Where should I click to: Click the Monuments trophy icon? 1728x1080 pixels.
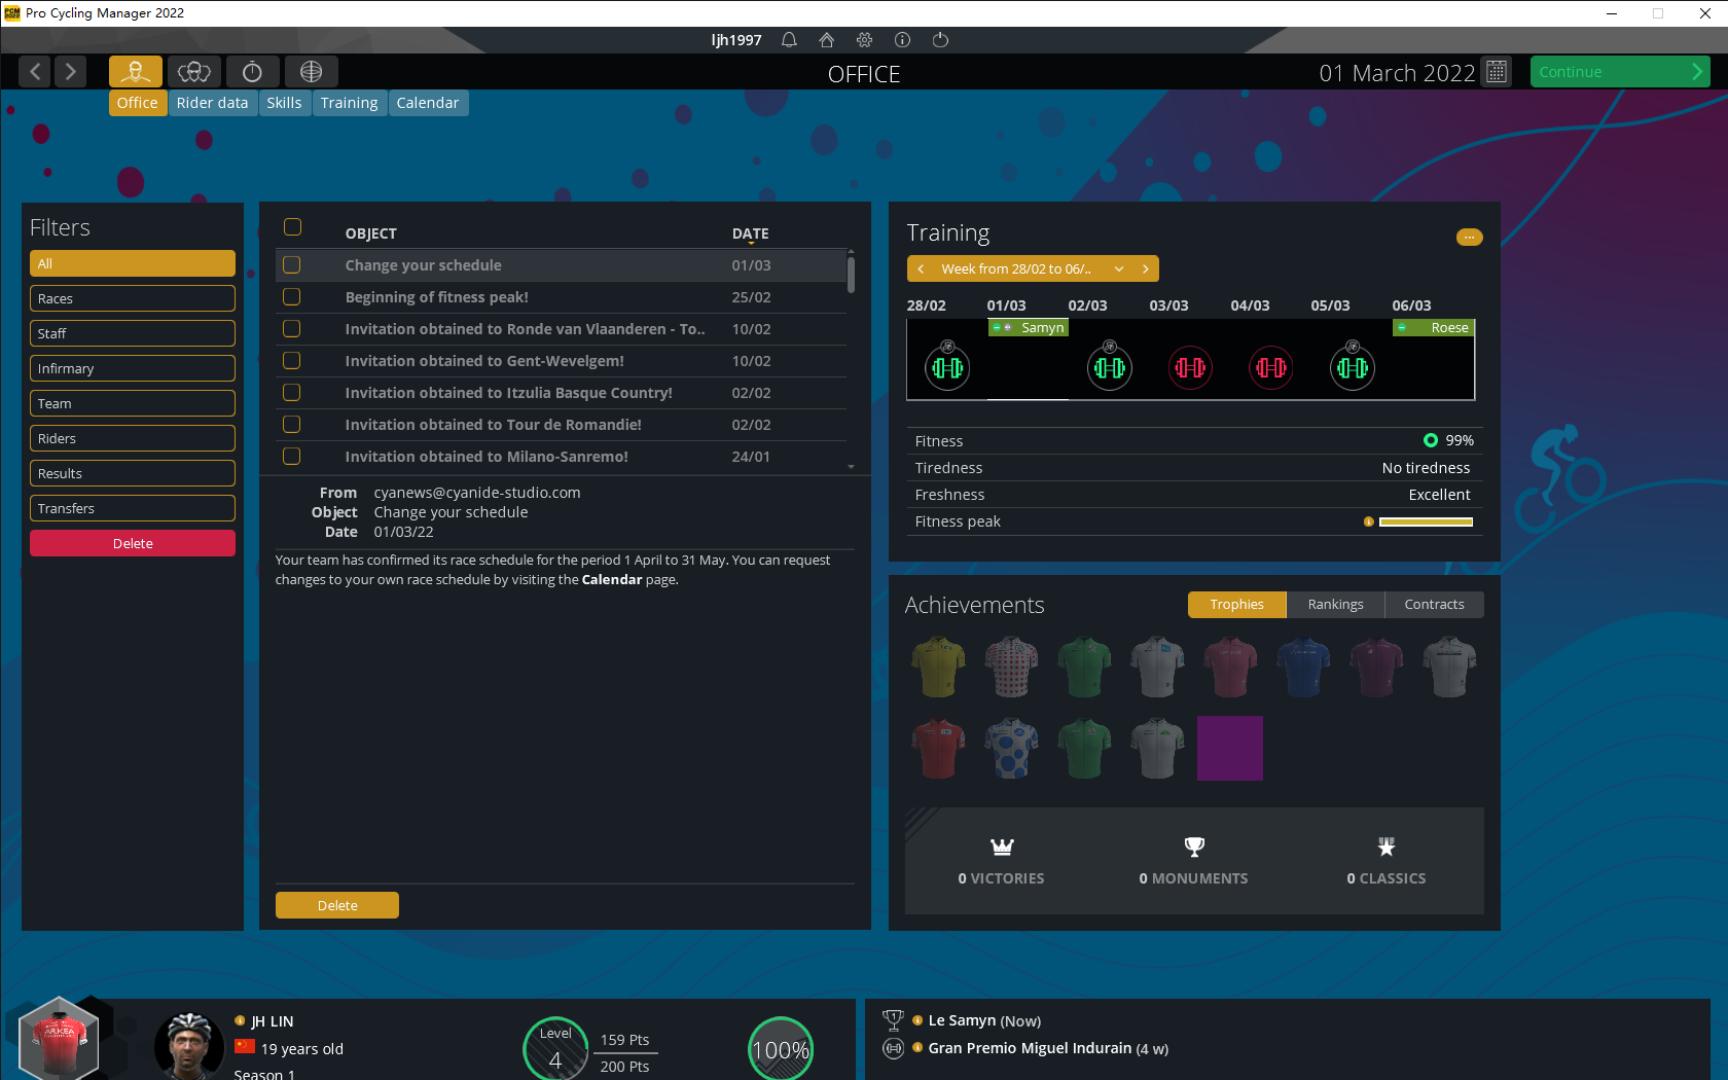coord(1194,847)
